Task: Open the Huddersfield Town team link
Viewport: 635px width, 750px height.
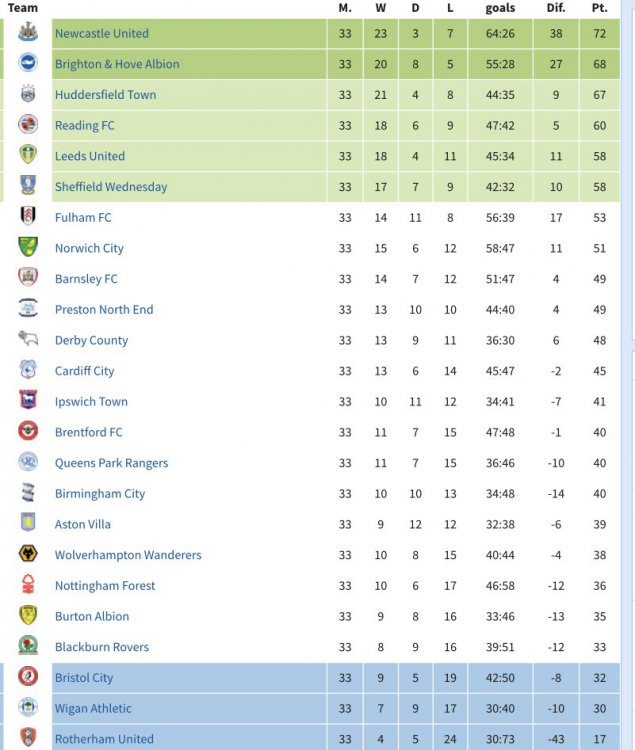Action: (105, 95)
